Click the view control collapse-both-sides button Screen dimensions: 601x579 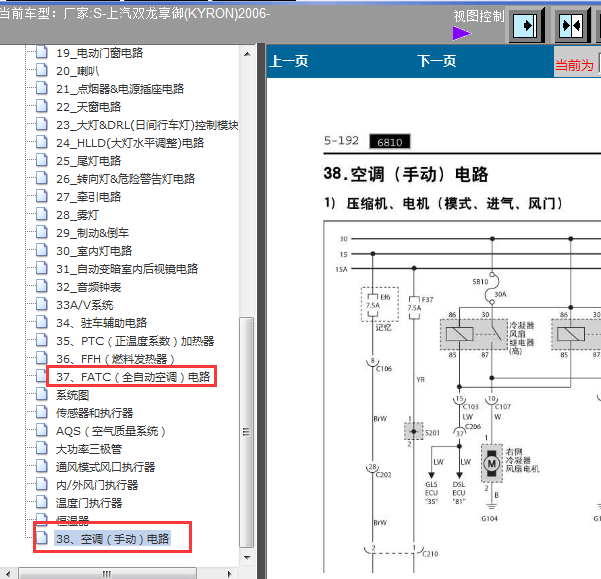[571, 26]
